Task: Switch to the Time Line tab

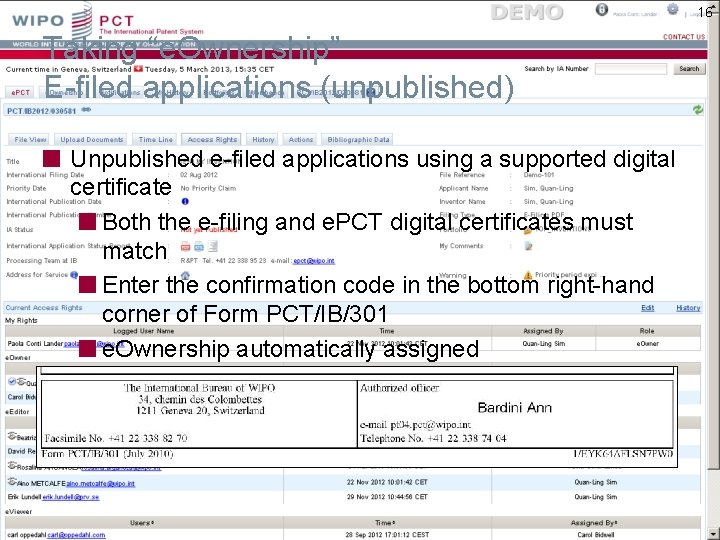Action: pyautogui.click(x=156, y=140)
